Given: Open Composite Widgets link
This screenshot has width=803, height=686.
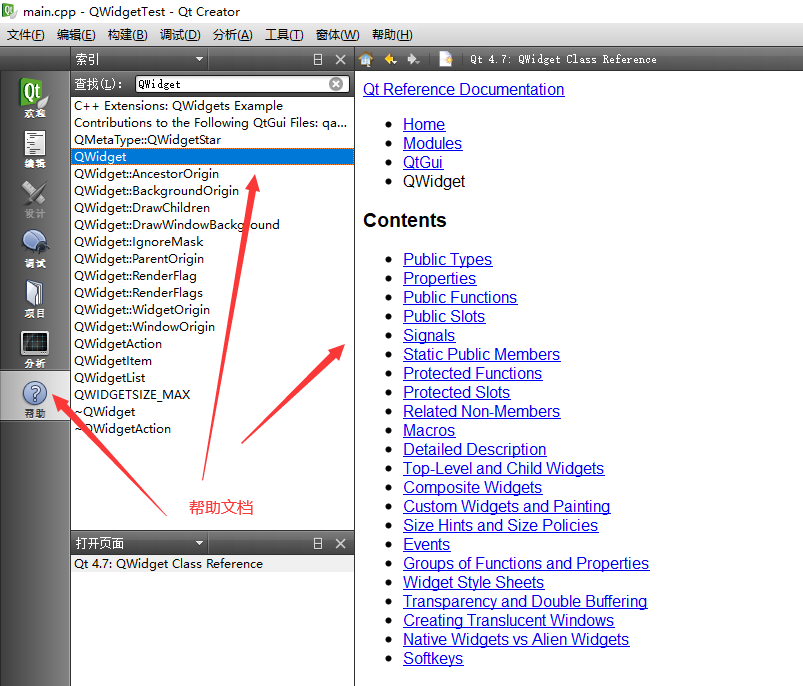Looking at the screenshot, I should (472, 487).
